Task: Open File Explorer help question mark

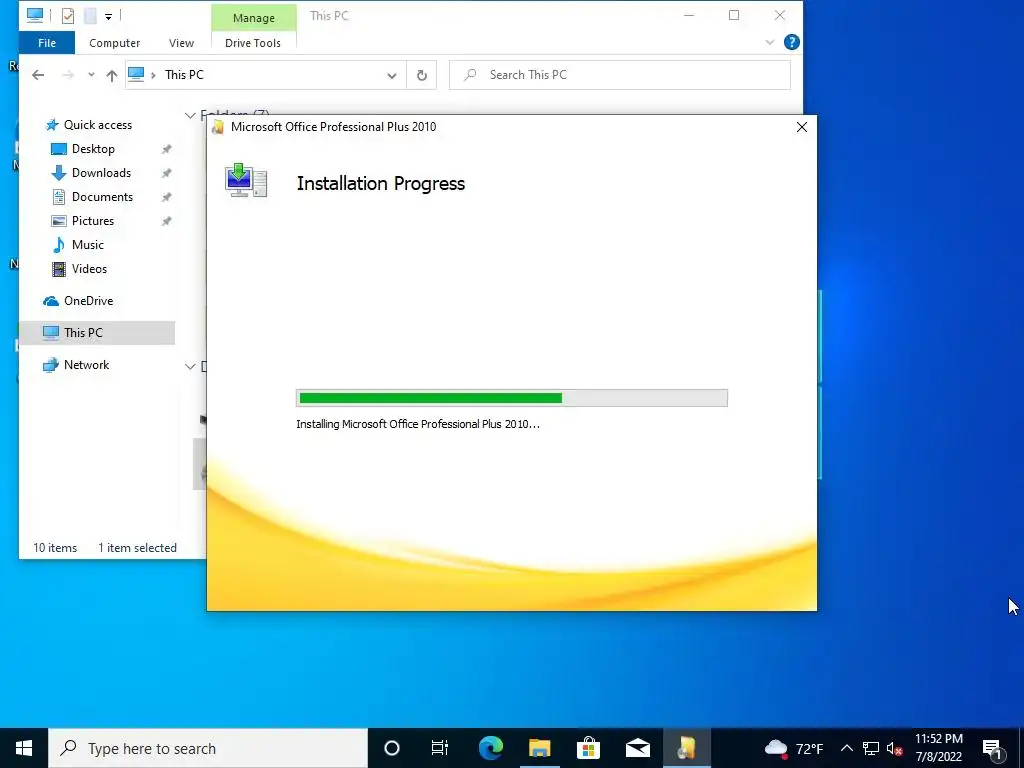Action: point(792,42)
